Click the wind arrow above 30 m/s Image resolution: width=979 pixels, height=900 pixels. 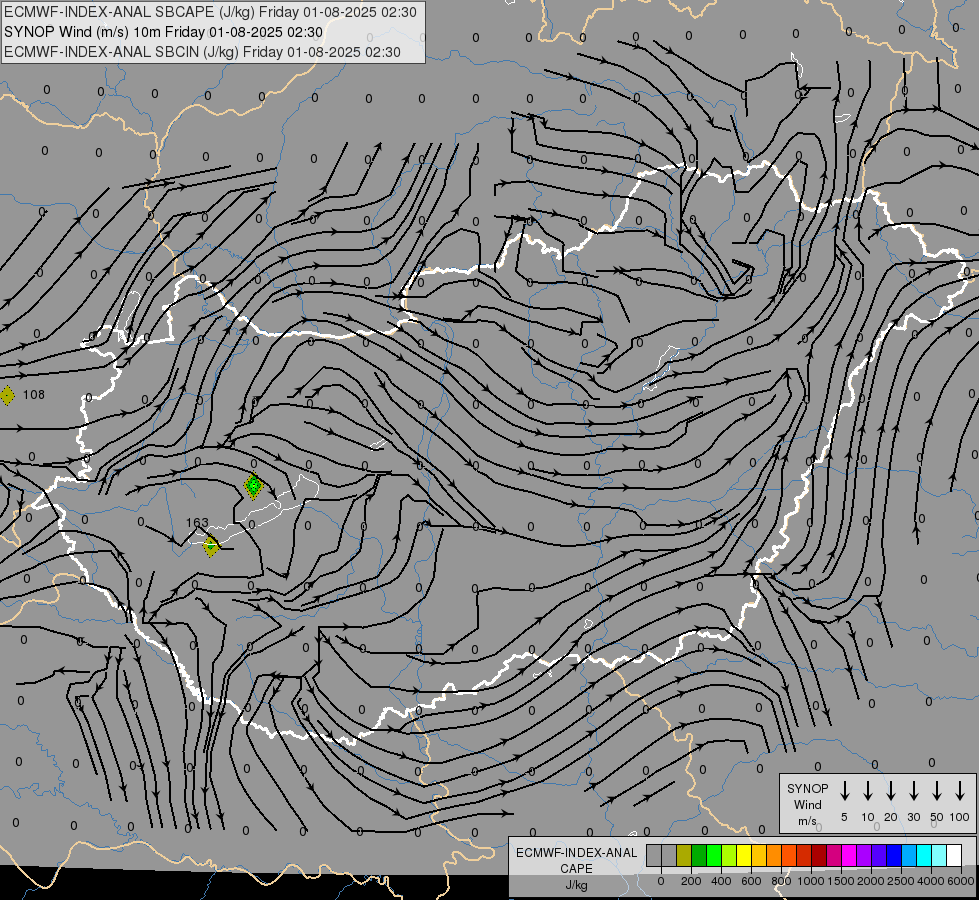[x=913, y=791]
